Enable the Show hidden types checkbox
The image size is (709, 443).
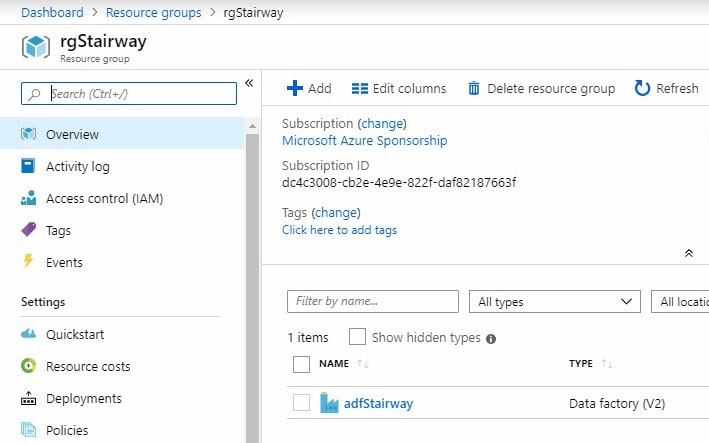point(357,337)
